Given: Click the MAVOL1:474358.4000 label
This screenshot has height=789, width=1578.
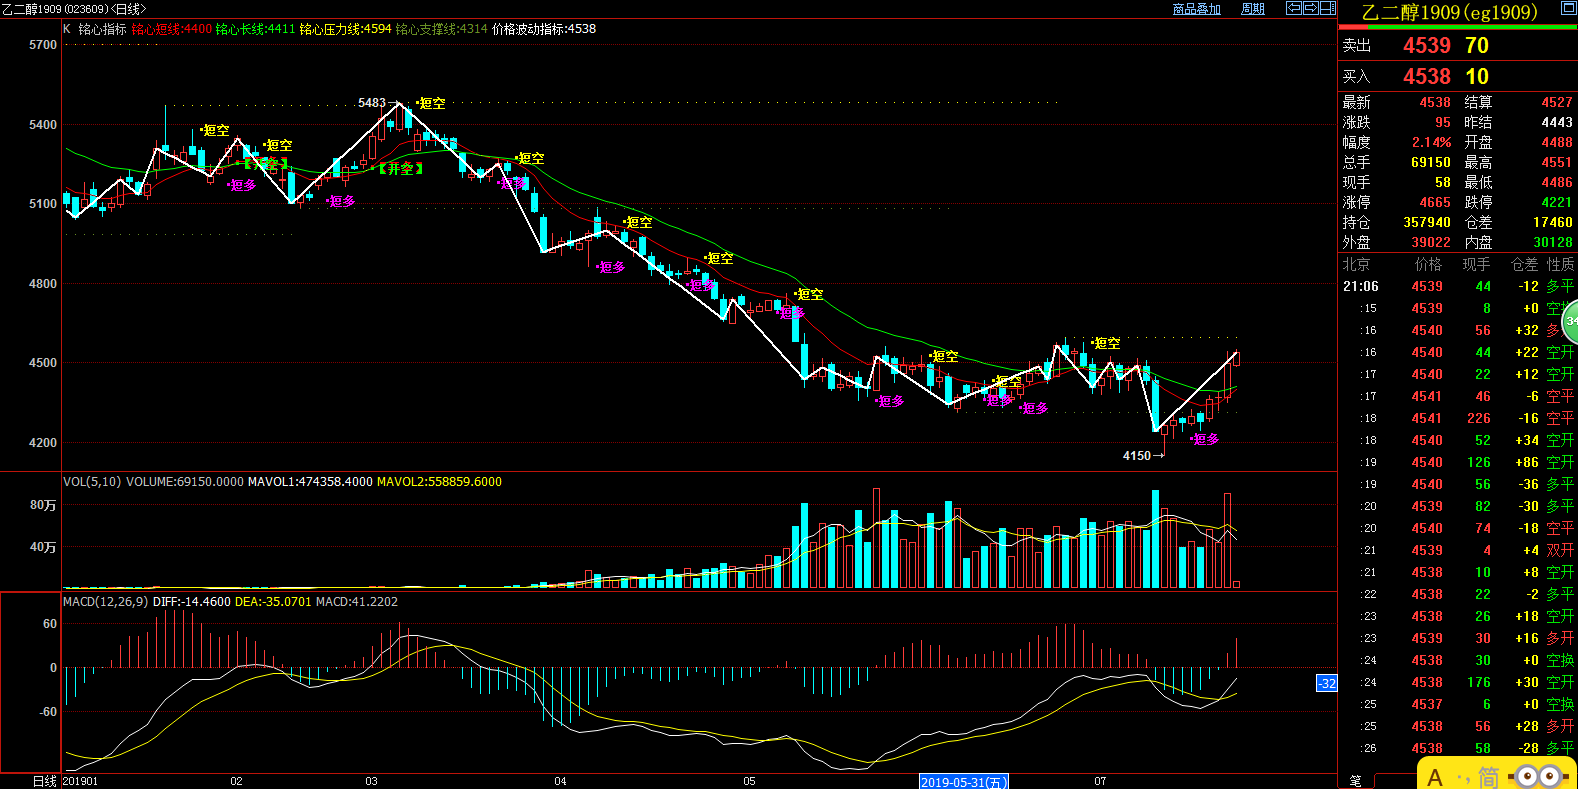Looking at the screenshot, I should [x=310, y=482].
